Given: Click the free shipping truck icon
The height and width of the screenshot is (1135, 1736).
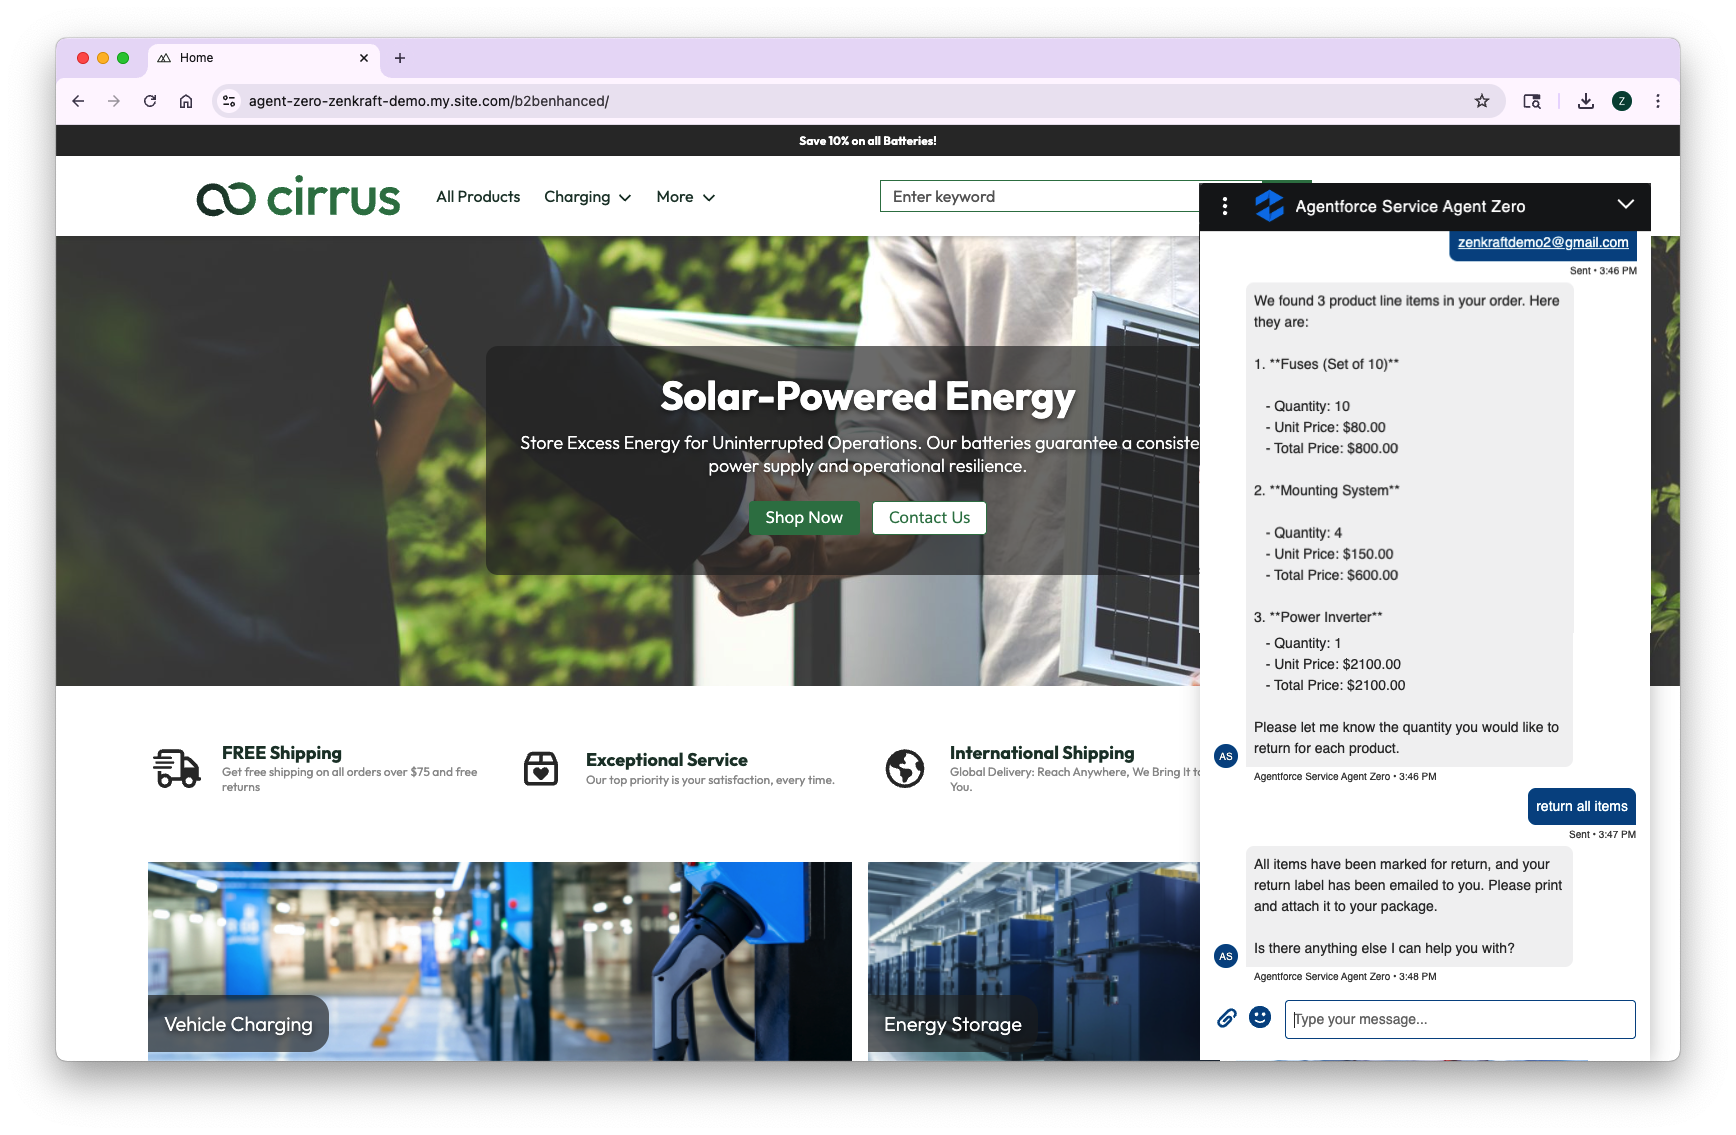Looking at the screenshot, I should click(x=176, y=768).
